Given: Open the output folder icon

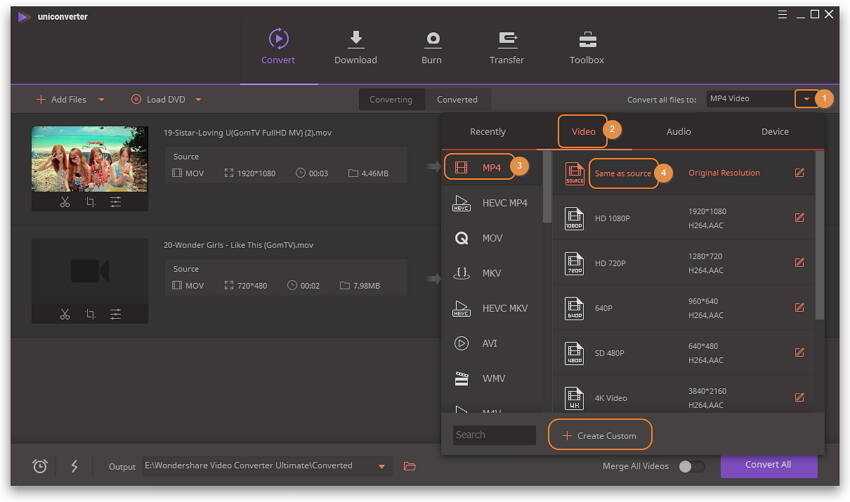Looking at the screenshot, I should coord(409,466).
